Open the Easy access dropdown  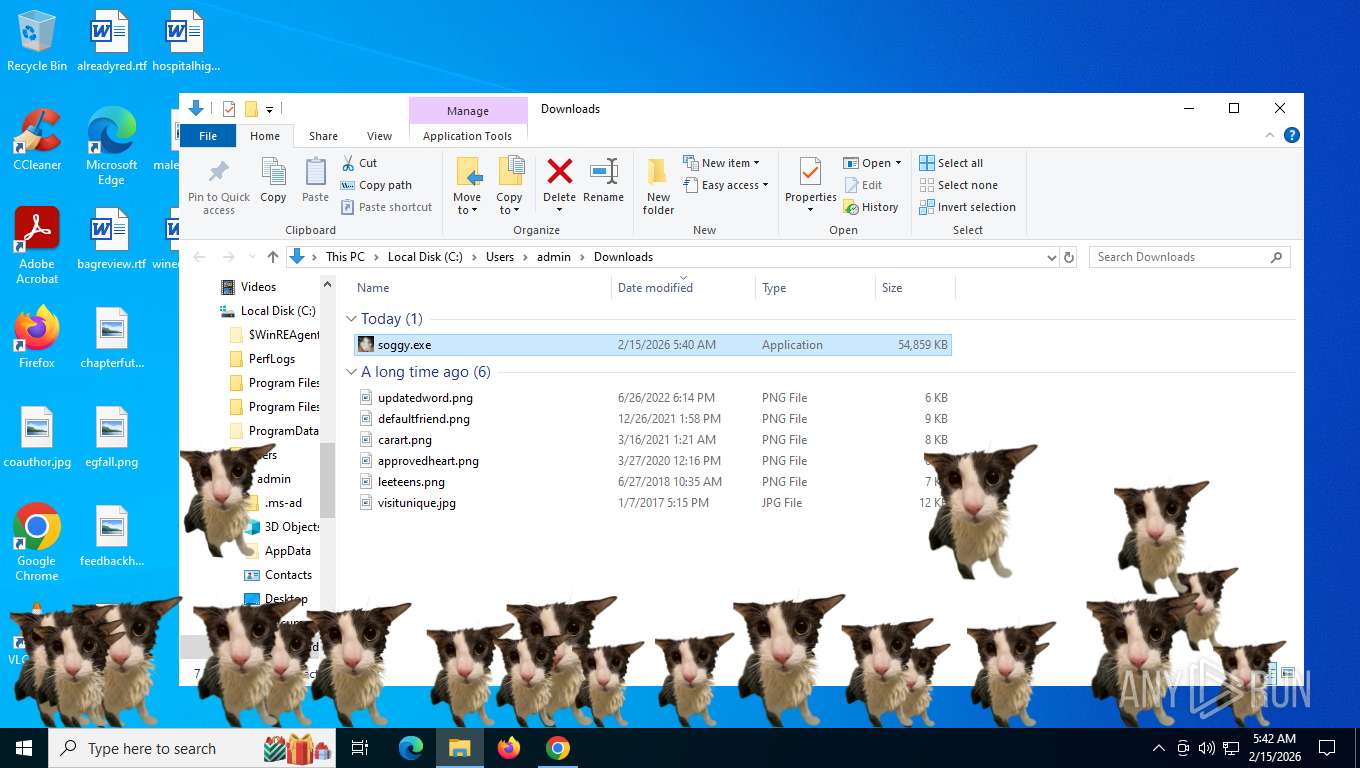point(726,185)
